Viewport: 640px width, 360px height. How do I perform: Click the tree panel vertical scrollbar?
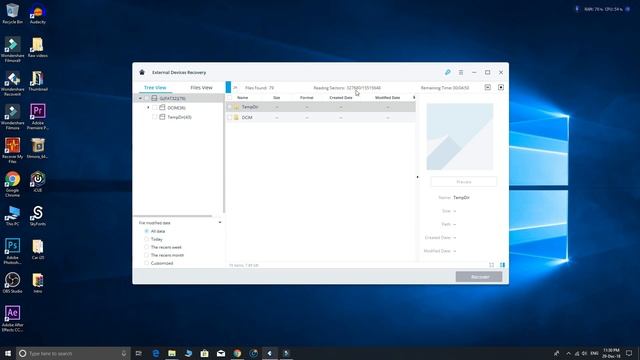(x=224, y=153)
